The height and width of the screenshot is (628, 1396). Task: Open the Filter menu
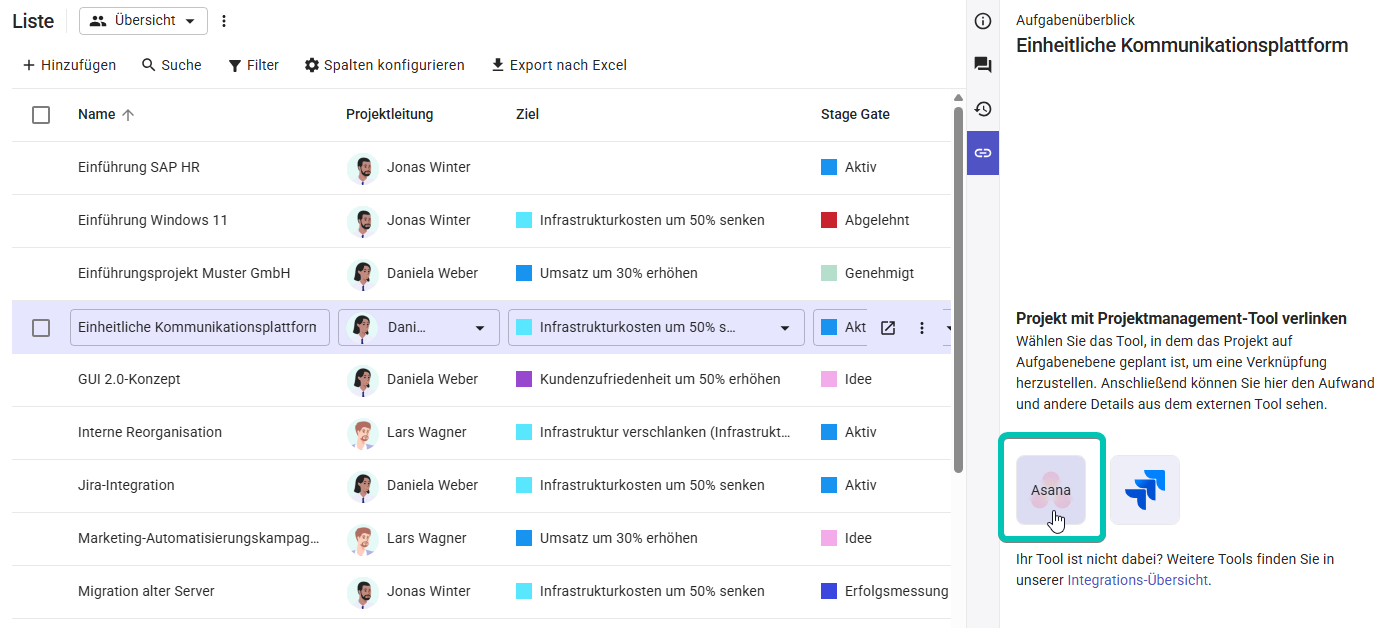(x=253, y=64)
